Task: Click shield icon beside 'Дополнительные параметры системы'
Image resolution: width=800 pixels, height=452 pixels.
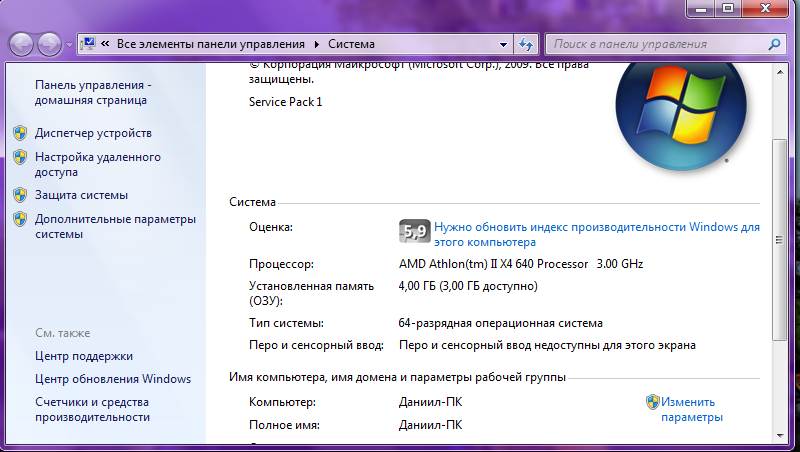Action: pyautogui.click(x=20, y=219)
